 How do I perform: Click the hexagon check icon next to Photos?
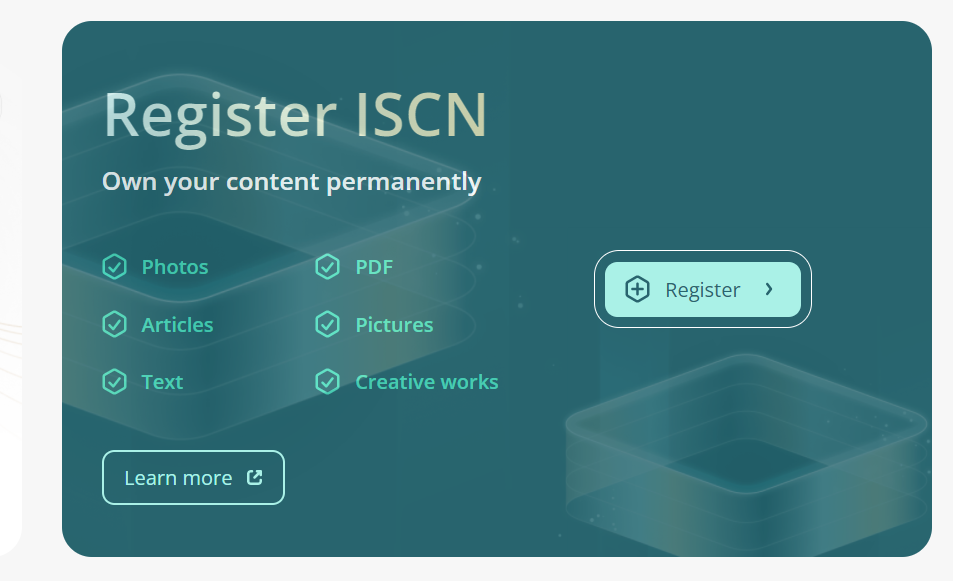(114, 267)
